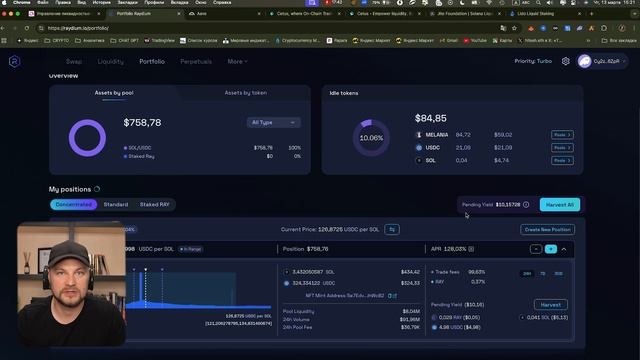Switch to Assets by token tab
This screenshot has height=360, width=640.
tap(246, 93)
